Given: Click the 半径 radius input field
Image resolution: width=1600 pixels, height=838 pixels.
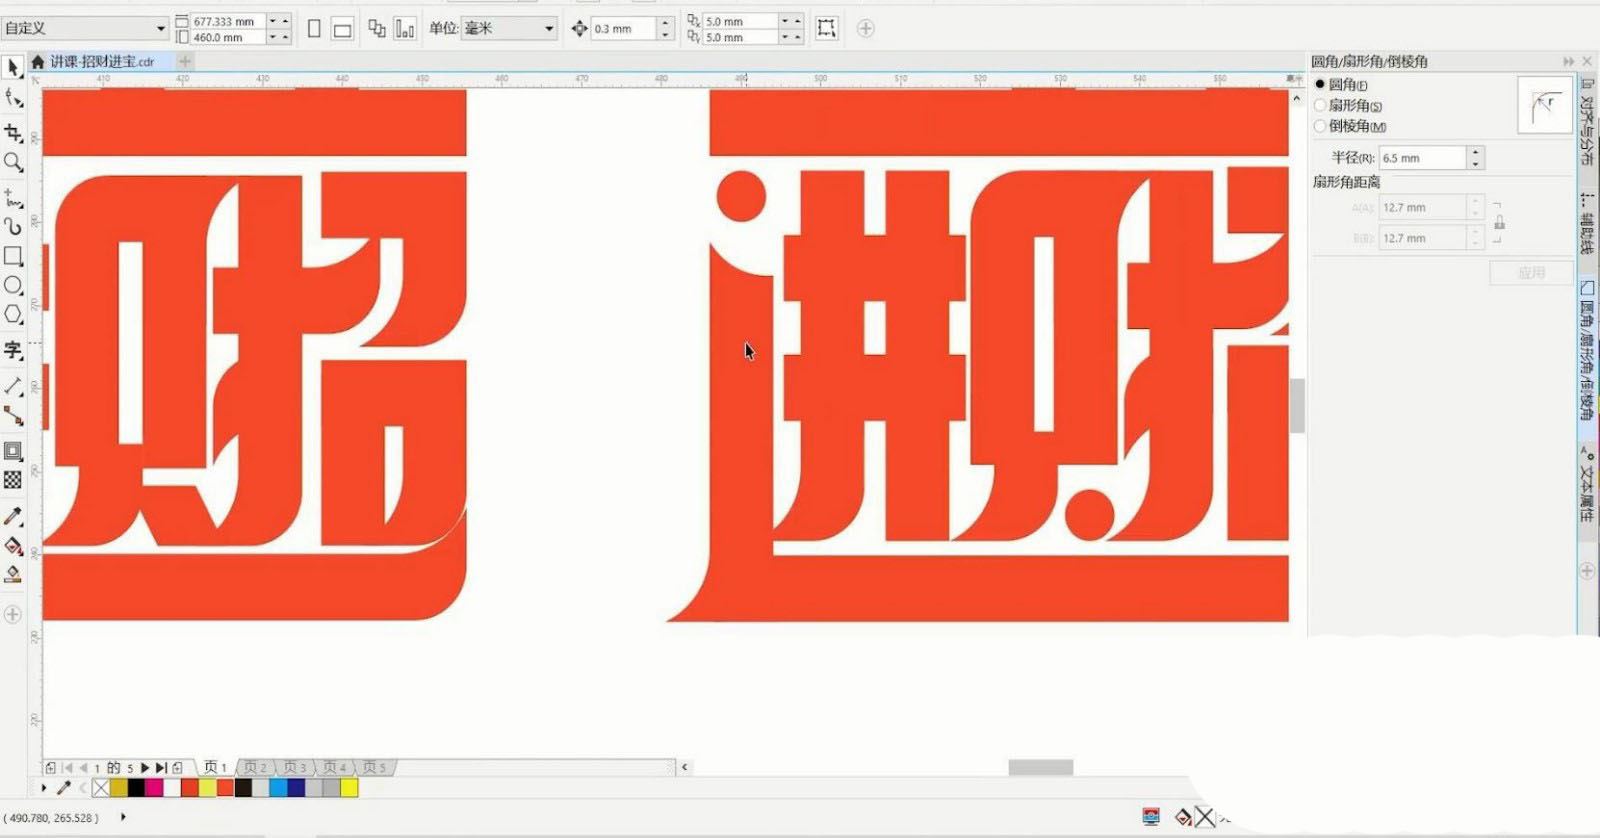Looking at the screenshot, I should (x=1423, y=158).
